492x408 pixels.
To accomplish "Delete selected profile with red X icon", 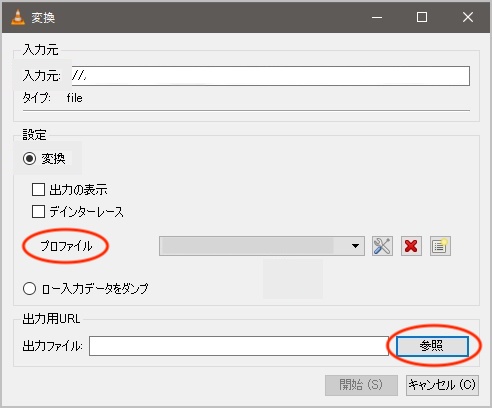I will [x=411, y=246].
